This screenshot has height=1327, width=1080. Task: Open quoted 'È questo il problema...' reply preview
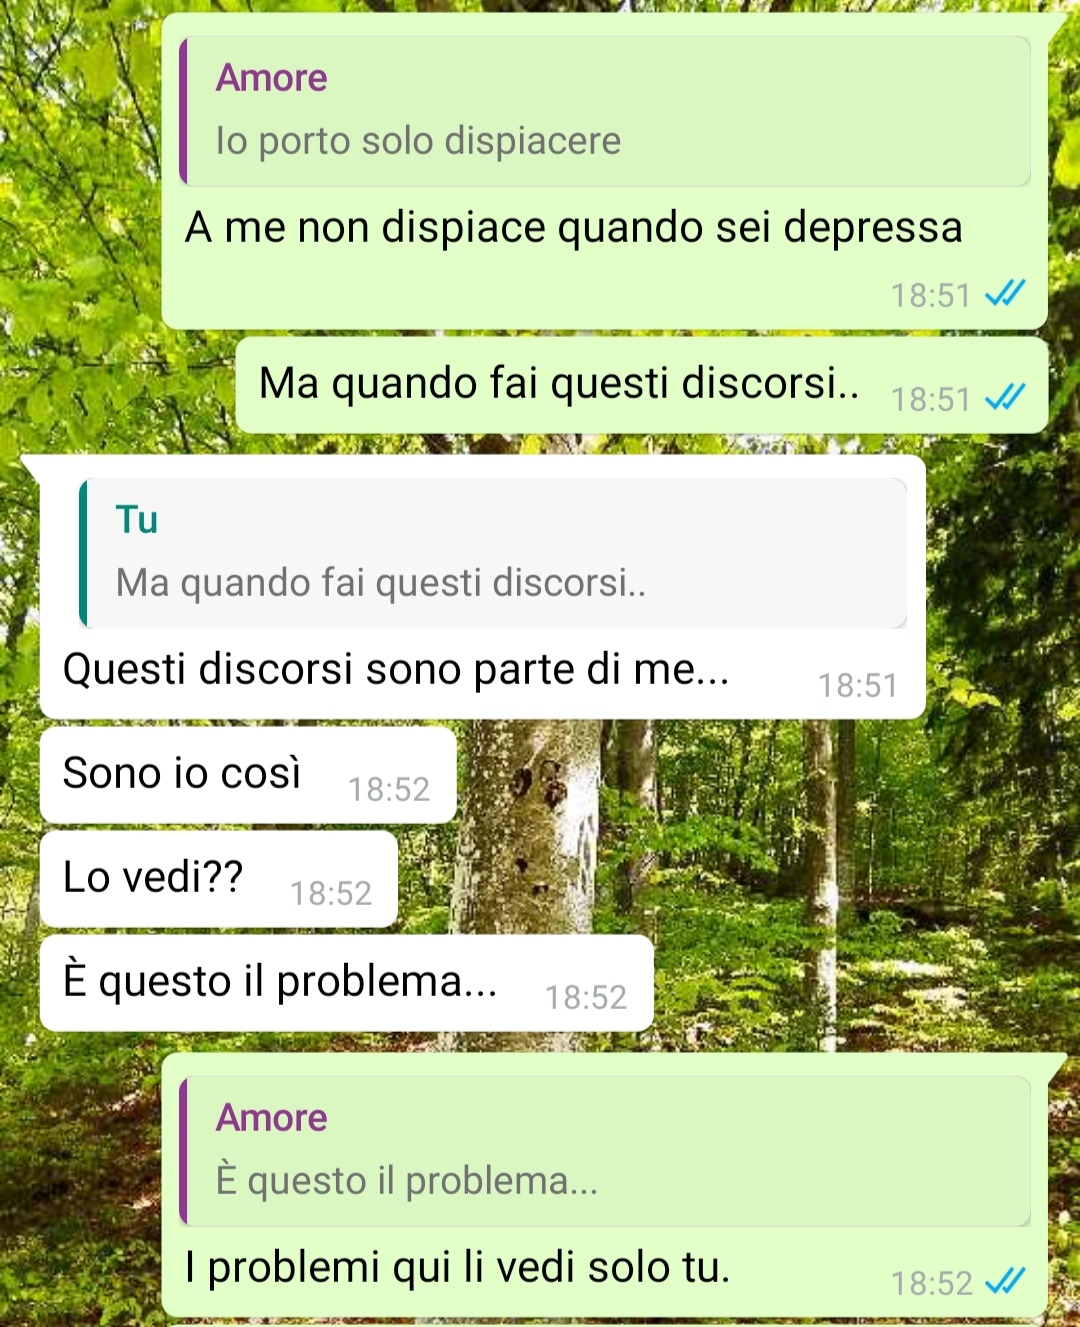605,1151
